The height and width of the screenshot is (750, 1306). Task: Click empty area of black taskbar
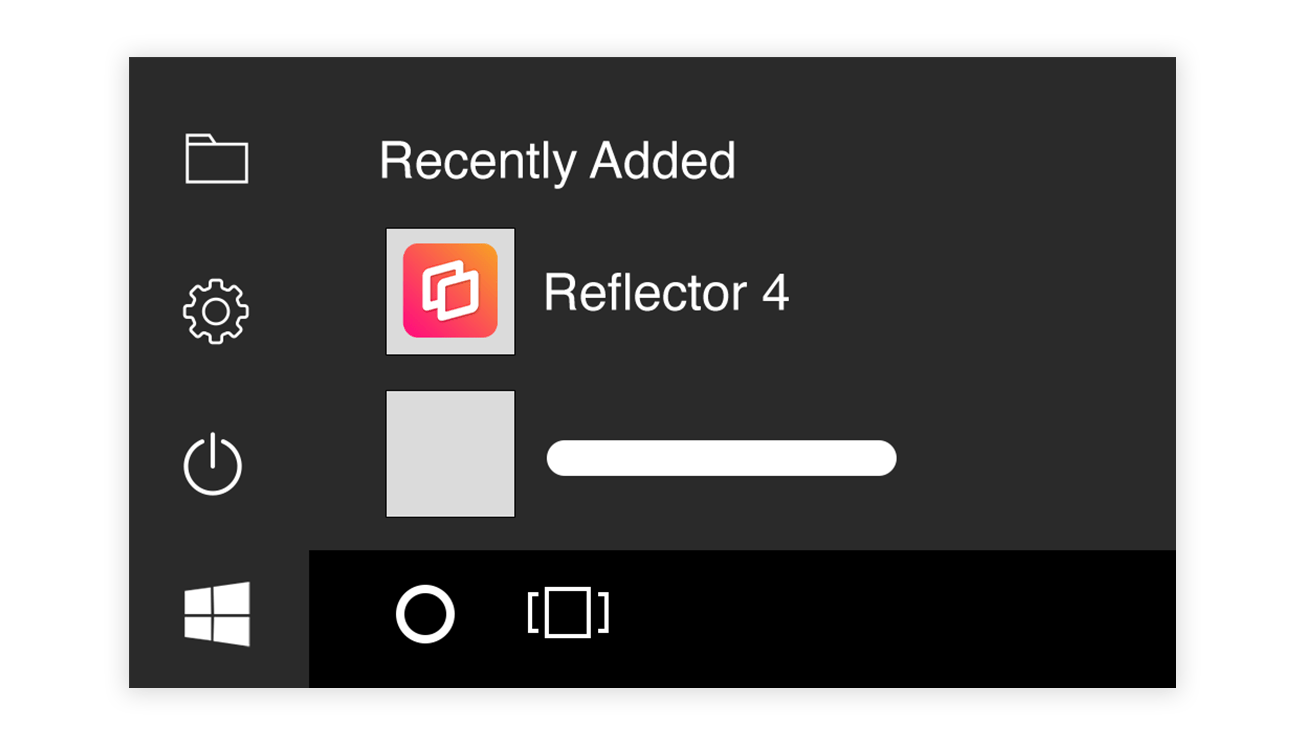pyautogui.click(x=890, y=618)
